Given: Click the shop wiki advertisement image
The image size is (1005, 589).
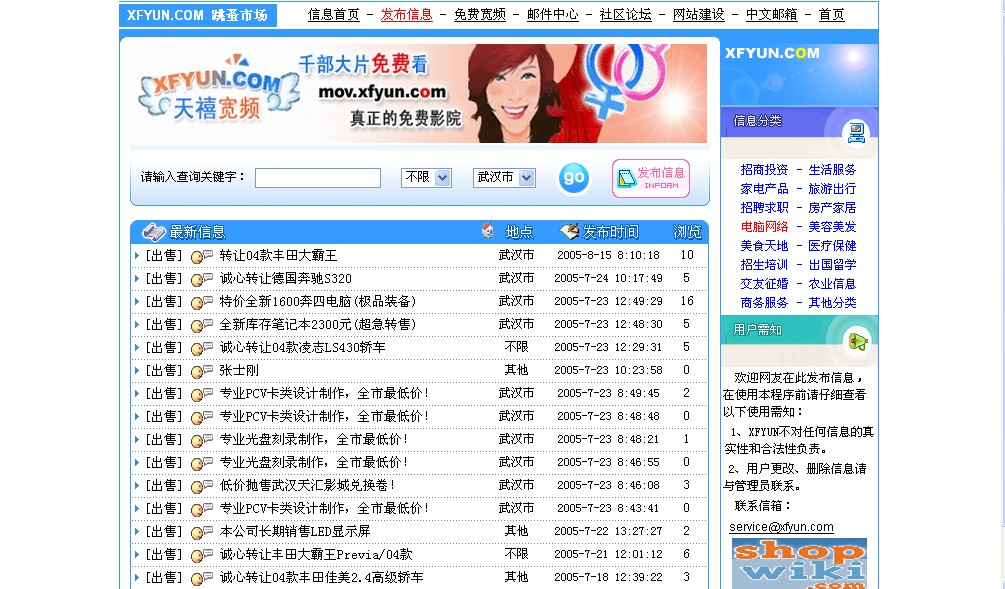Looking at the screenshot, I should (x=799, y=563).
